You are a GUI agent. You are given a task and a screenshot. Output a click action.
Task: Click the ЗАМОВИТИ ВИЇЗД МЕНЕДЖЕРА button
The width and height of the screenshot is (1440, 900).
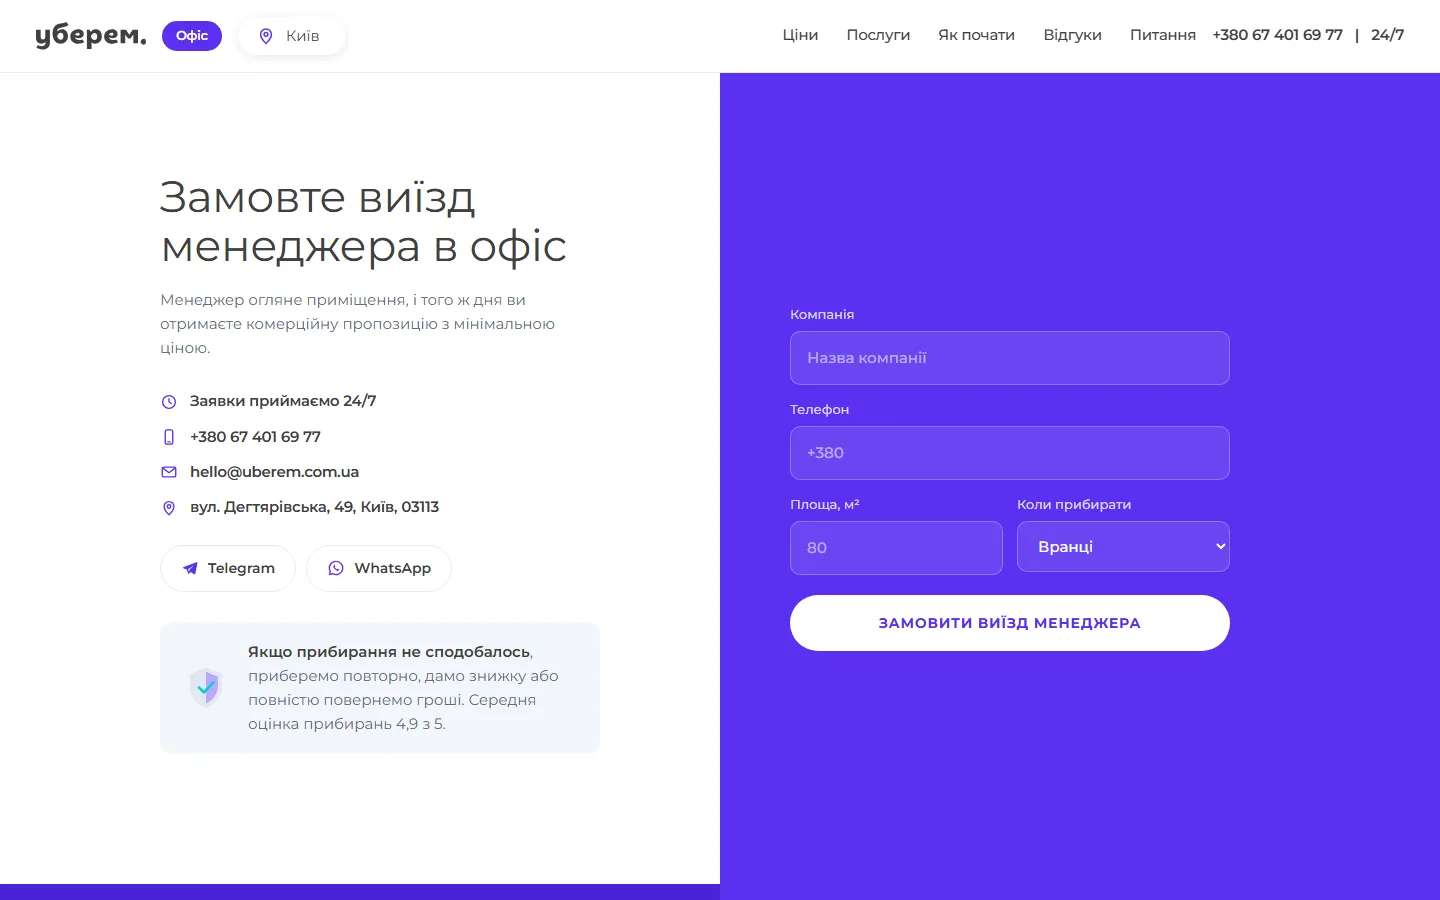[1010, 623]
